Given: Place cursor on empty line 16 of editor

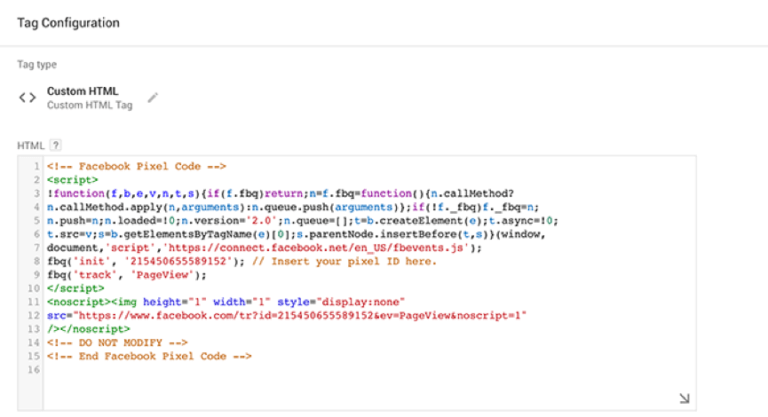Looking at the screenshot, I should pyautogui.click(x=369, y=370).
